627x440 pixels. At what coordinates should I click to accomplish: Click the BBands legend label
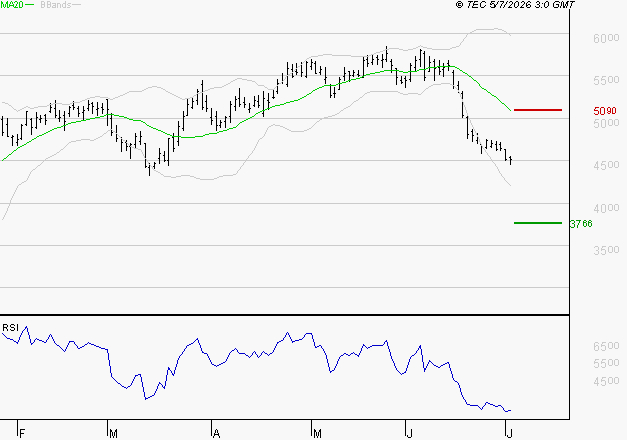[x=56, y=5]
